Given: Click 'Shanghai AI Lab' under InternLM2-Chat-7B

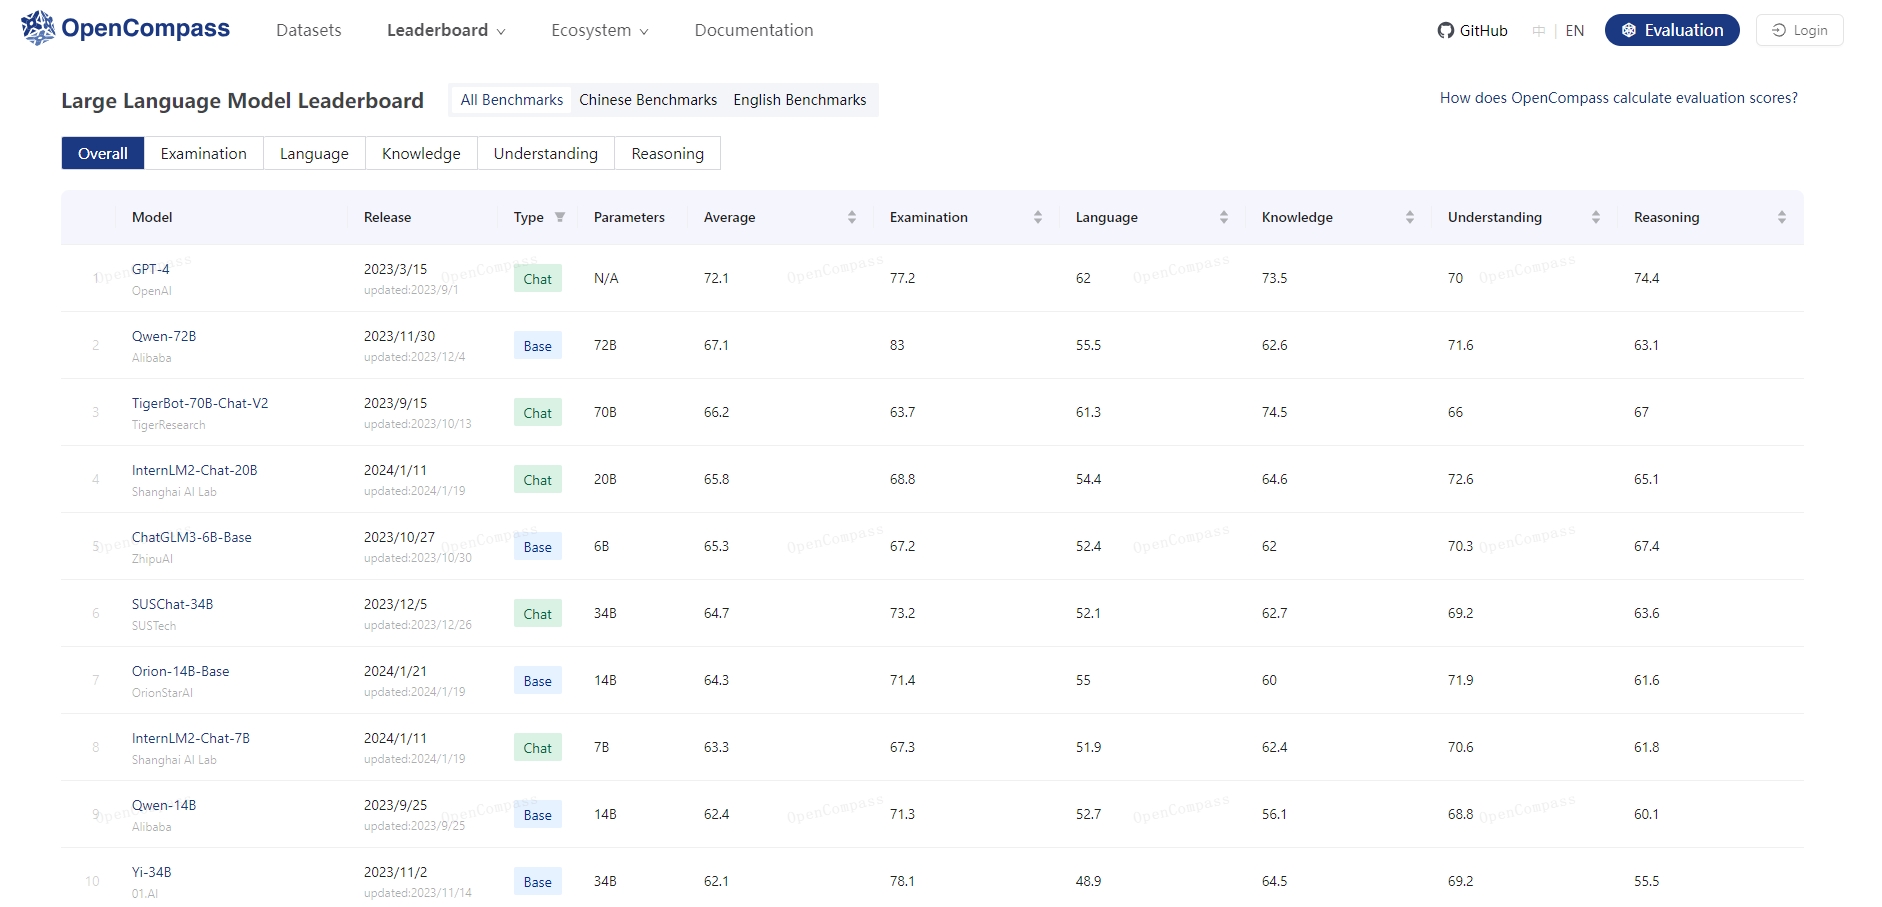Looking at the screenshot, I should (174, 760).
